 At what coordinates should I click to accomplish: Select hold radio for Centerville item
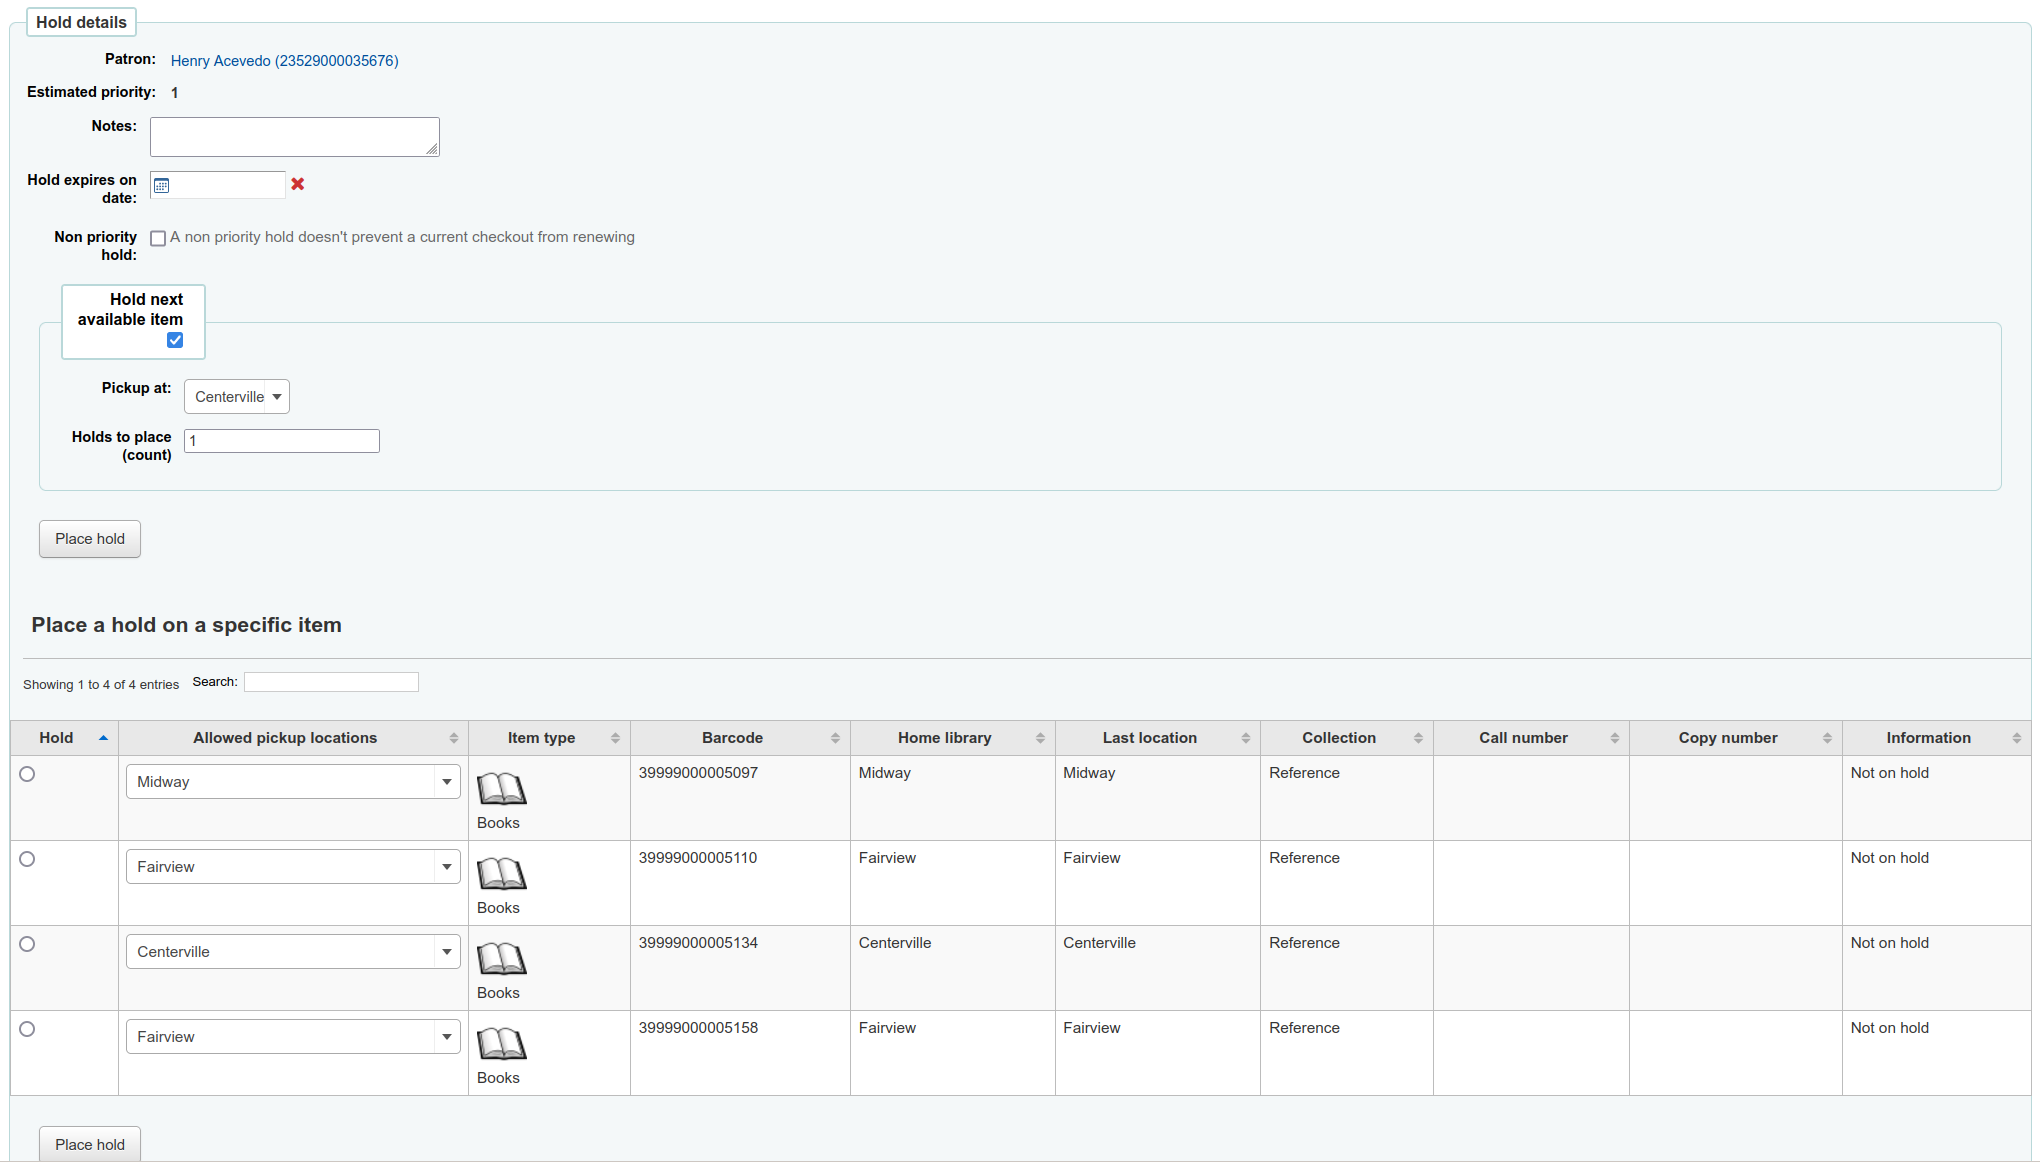[27, 944]
